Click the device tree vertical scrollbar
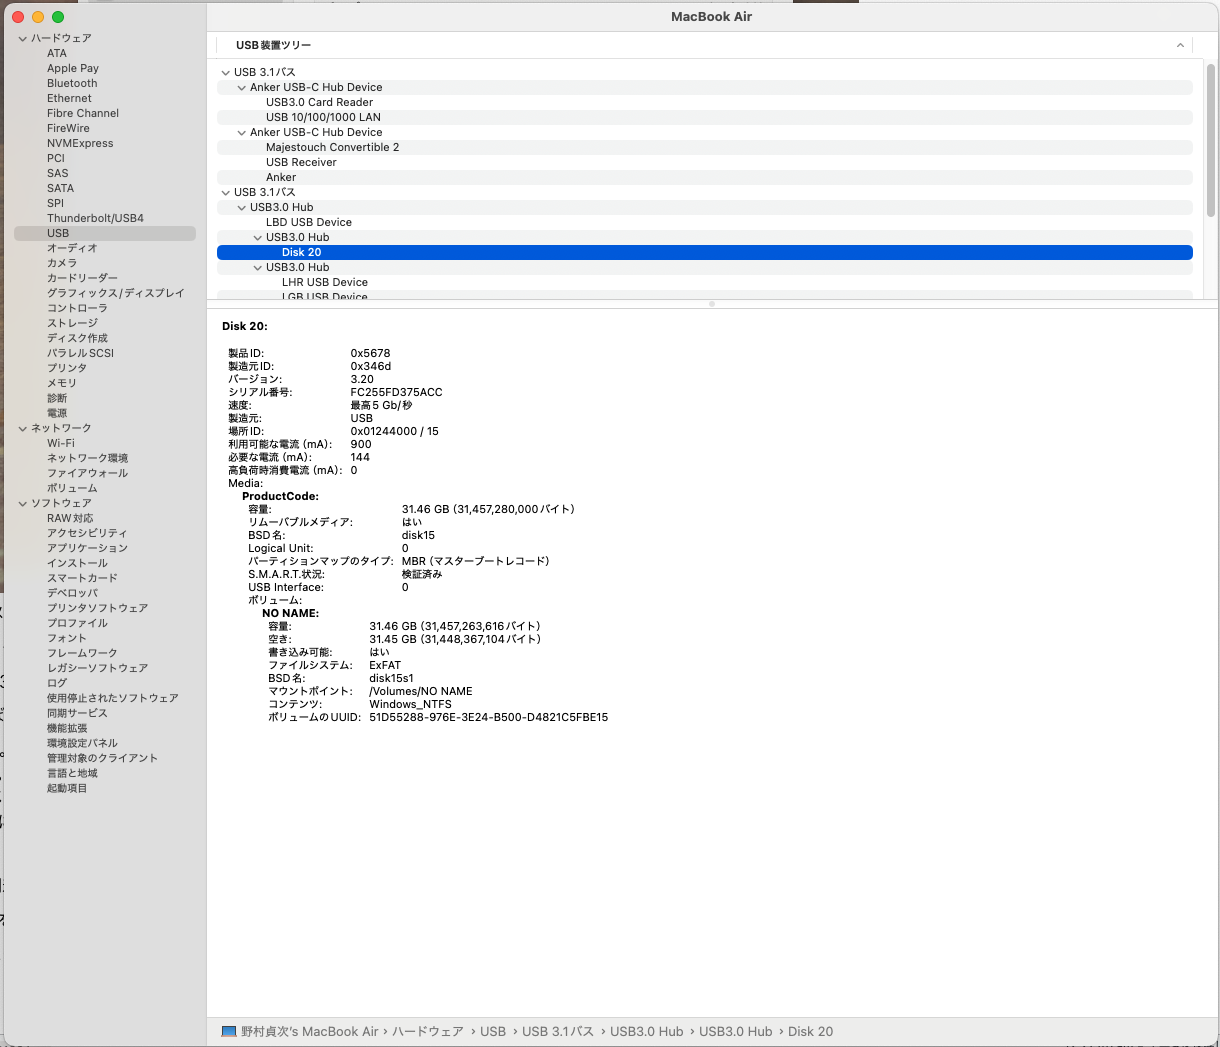The height and width of the screenshot is (1047, 1220). [1210, 140]
